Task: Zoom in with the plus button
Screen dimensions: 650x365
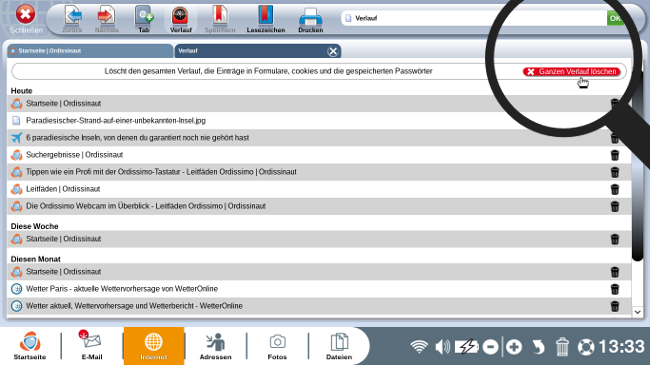Action: [514, 347]
